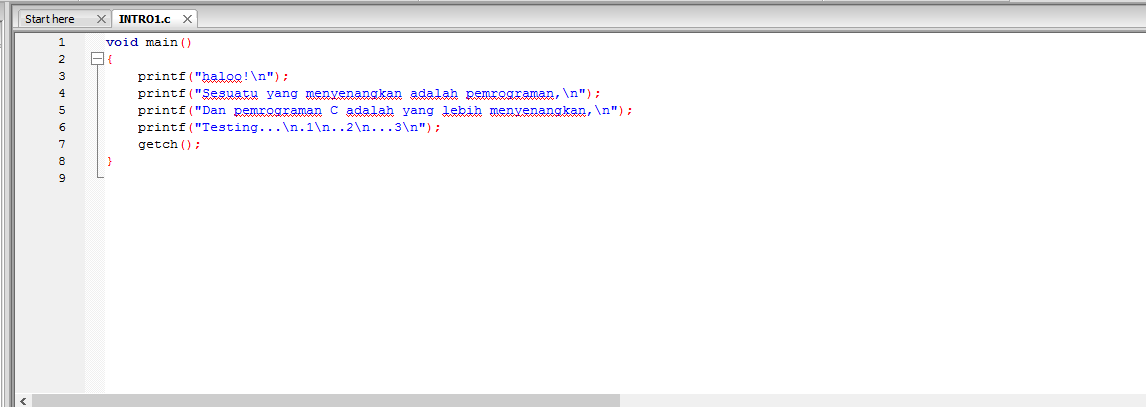Click line number 9 in the margin
This screenshot has height=407, width=1146.
[x=61, y=178]
